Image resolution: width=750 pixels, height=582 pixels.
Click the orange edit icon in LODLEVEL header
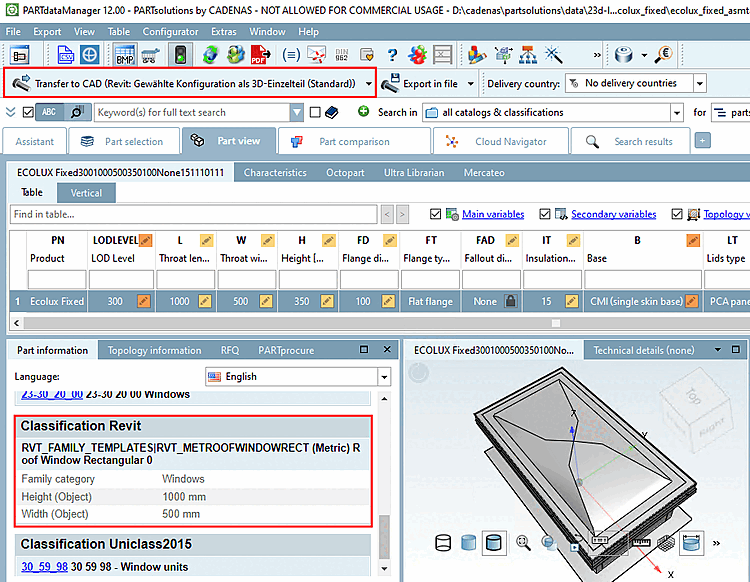[146, 240]
